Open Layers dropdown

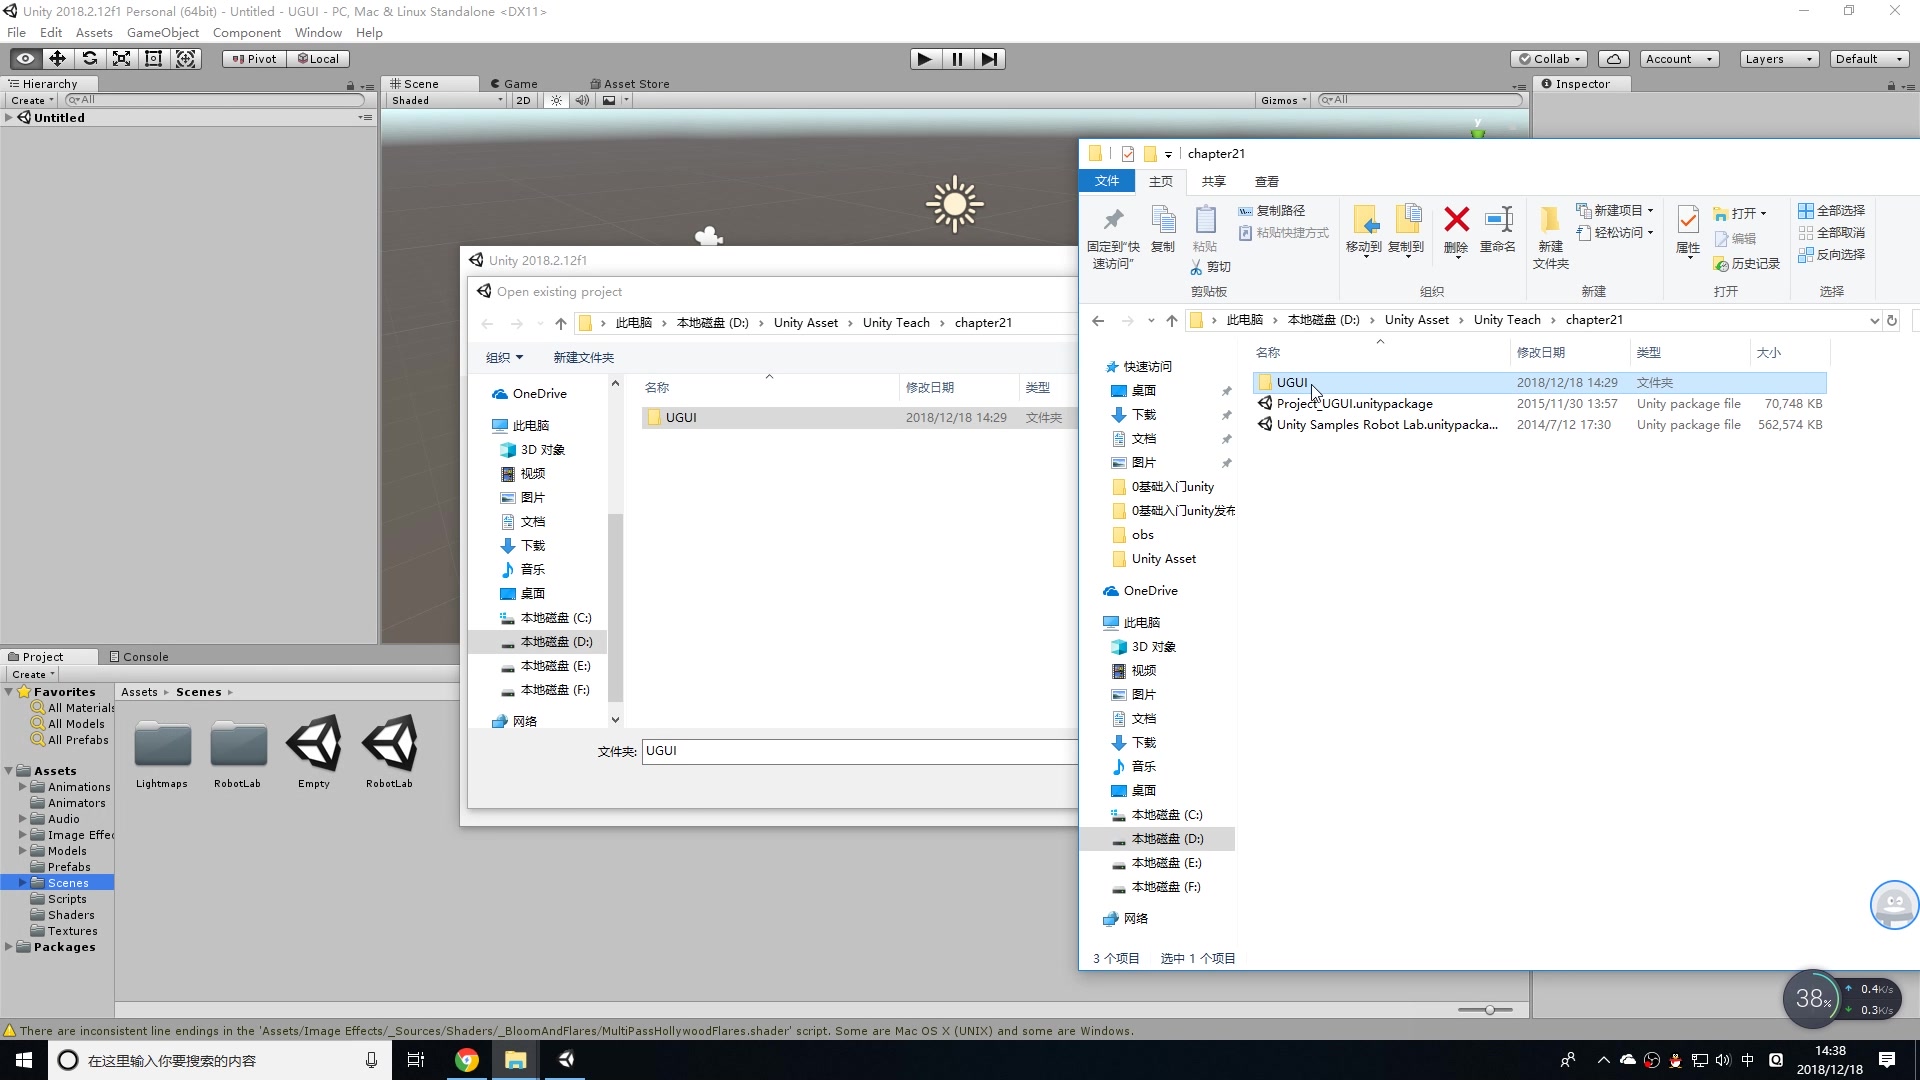[1778, 59]
